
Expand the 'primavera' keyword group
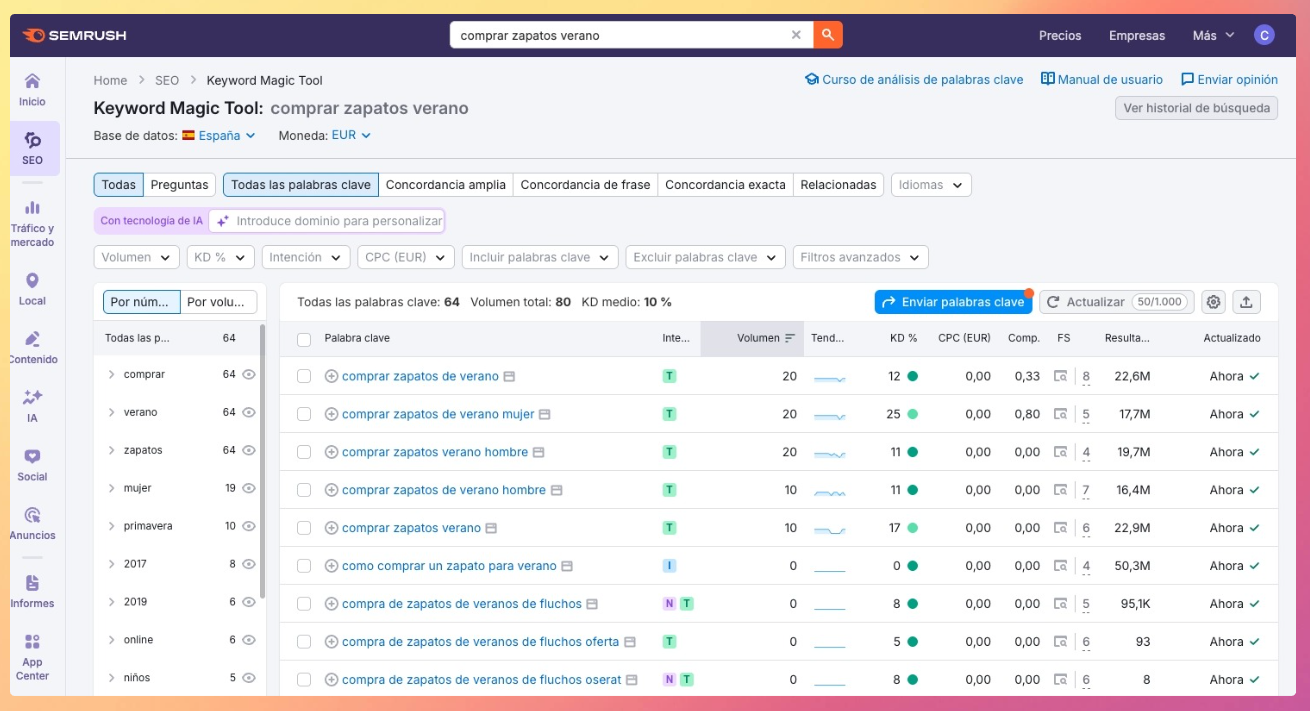point(111,526)
